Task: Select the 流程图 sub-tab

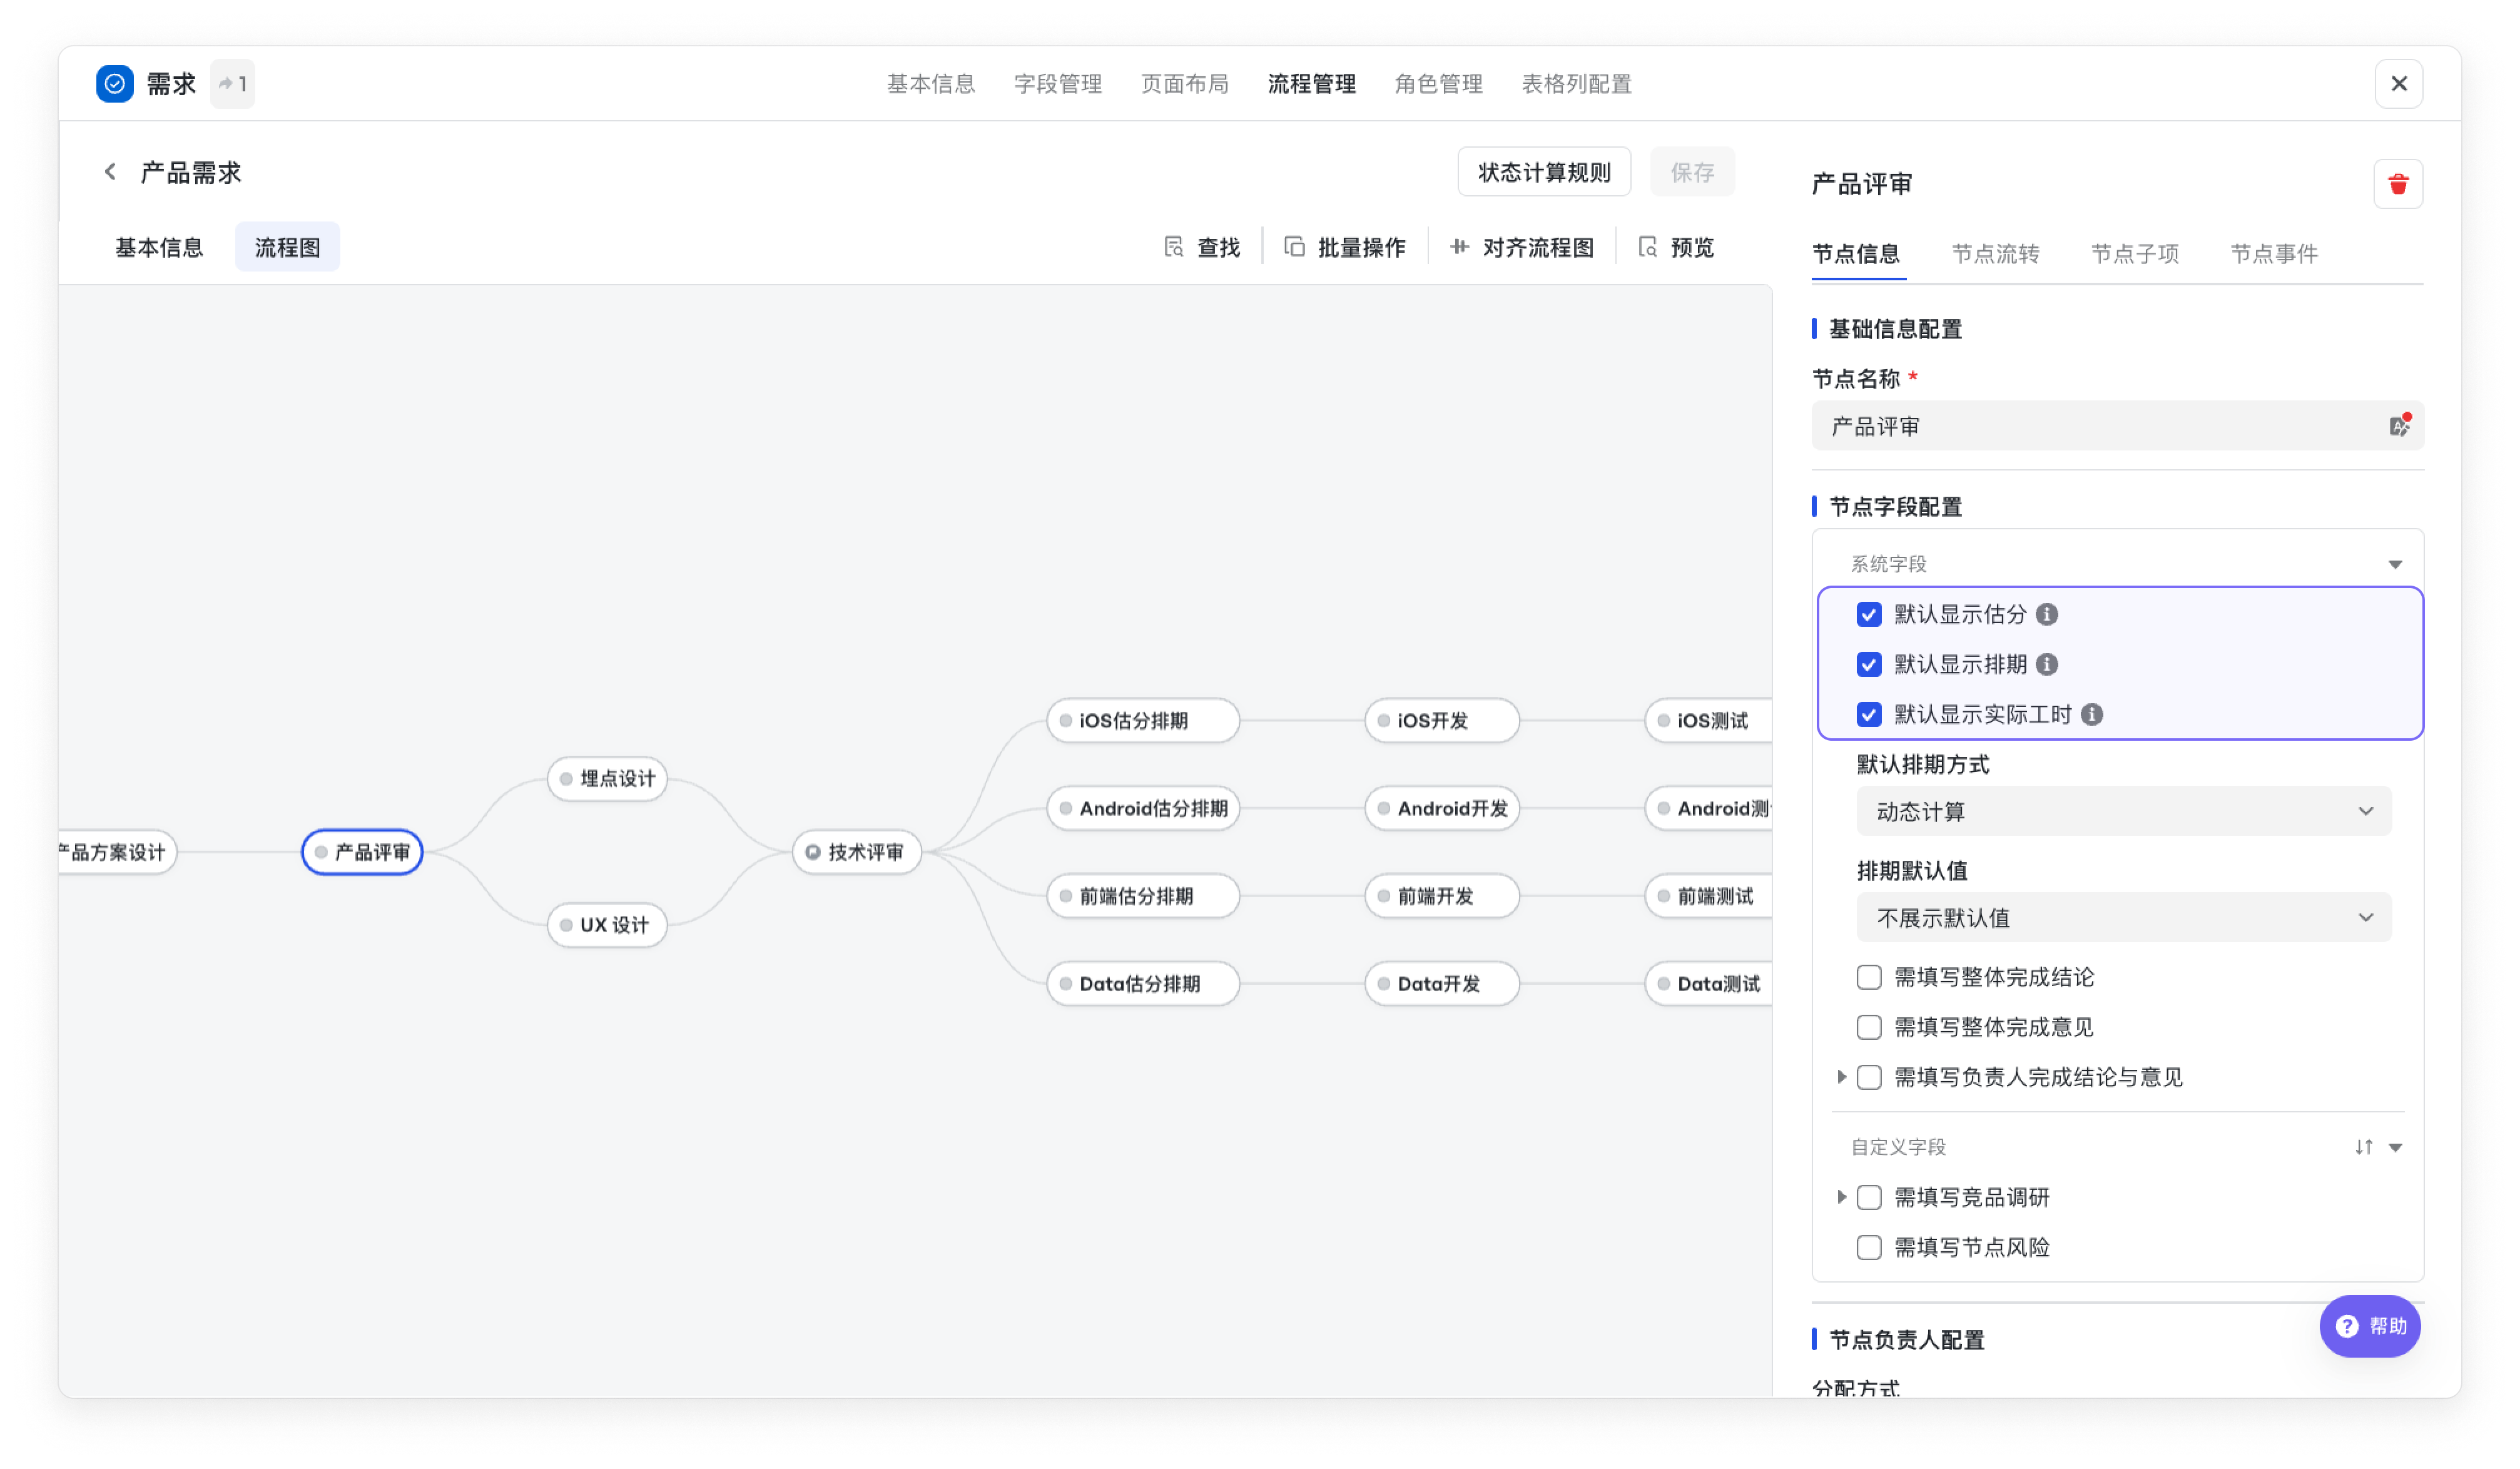Action: click(287, 247)
